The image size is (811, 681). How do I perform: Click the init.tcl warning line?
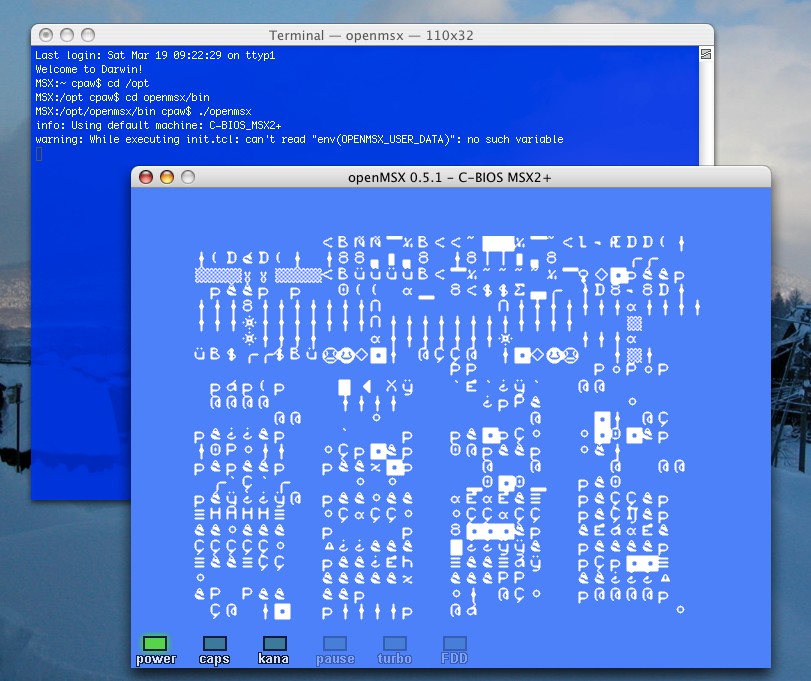tap(299, 139)
